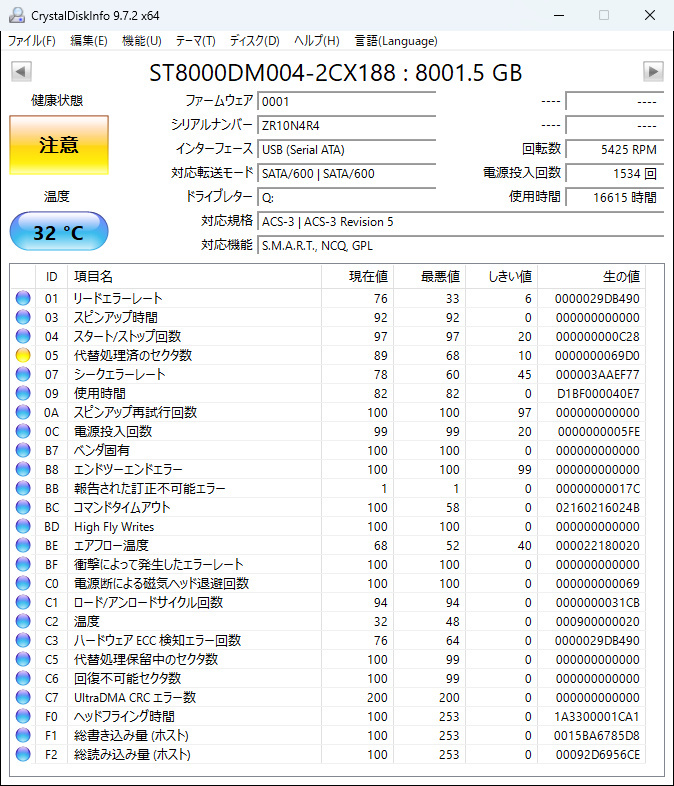
Task: Click the 回復不可能セクタ数 row name
Action: (127, 678)
